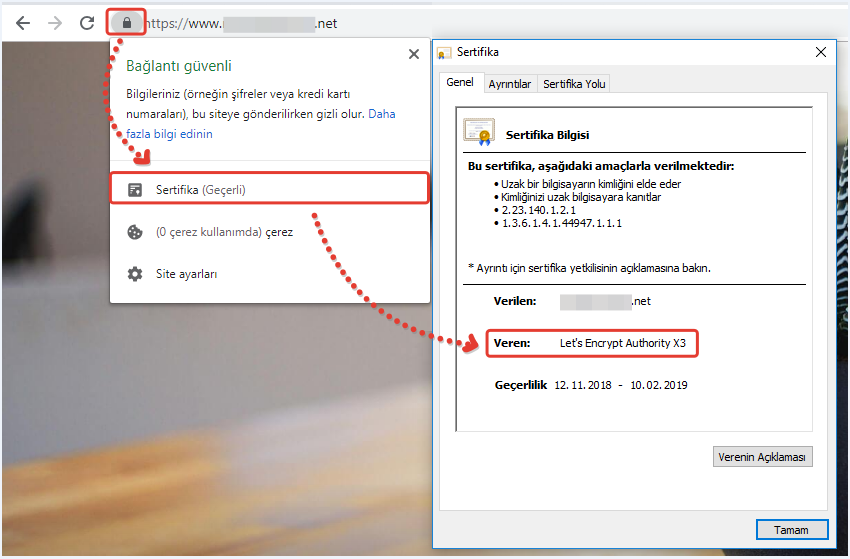The image size is (850, 559).
Task: Reload the current page
Action: click(87, 23)
